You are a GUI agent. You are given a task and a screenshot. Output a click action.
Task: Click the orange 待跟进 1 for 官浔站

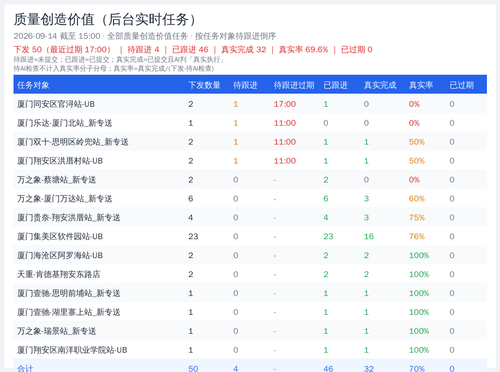coord(236,104)
